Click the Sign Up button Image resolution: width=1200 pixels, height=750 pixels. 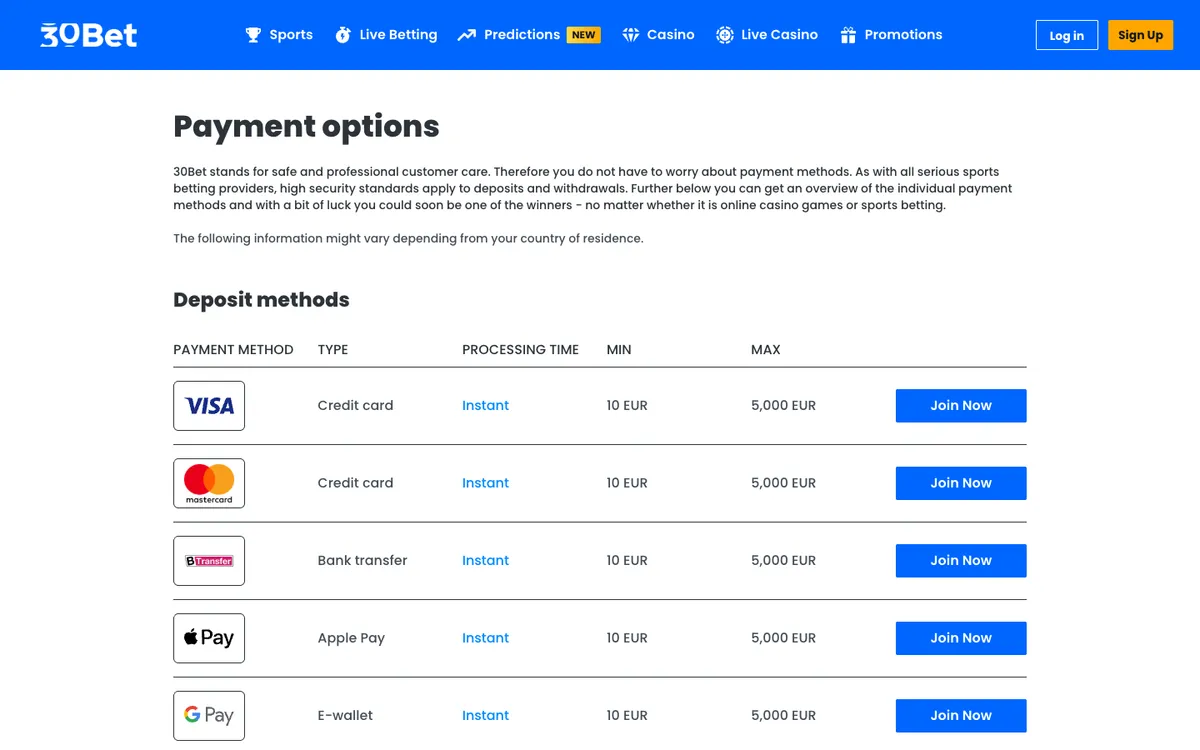1141,35
